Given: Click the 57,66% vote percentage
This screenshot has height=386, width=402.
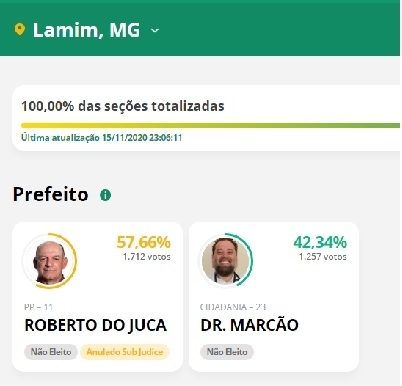Looking at the screenshot, I should click(x=143, y=242).
